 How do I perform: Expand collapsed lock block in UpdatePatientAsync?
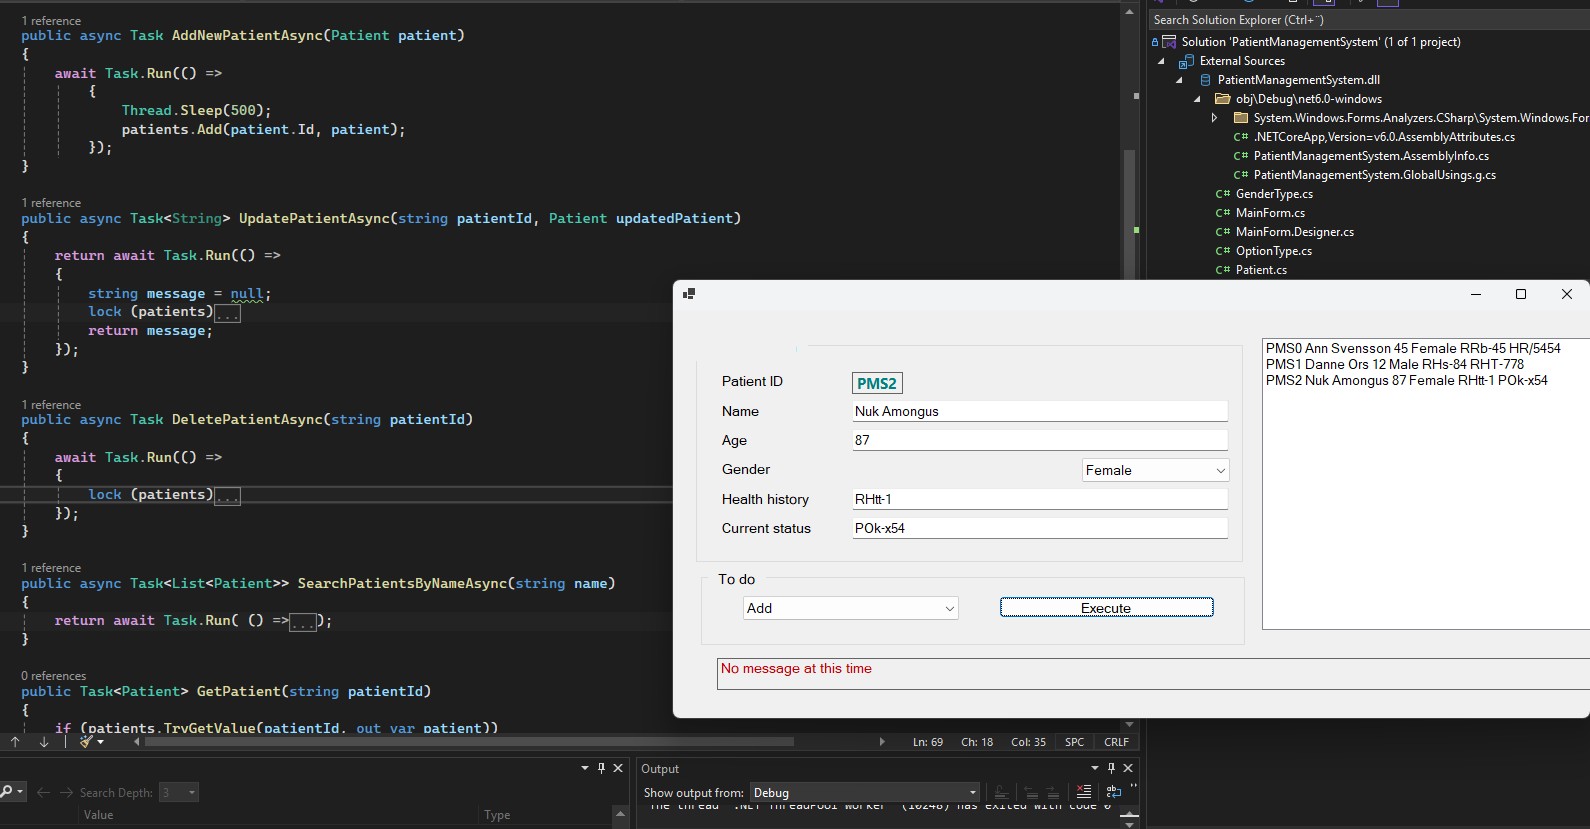[228, 313]
